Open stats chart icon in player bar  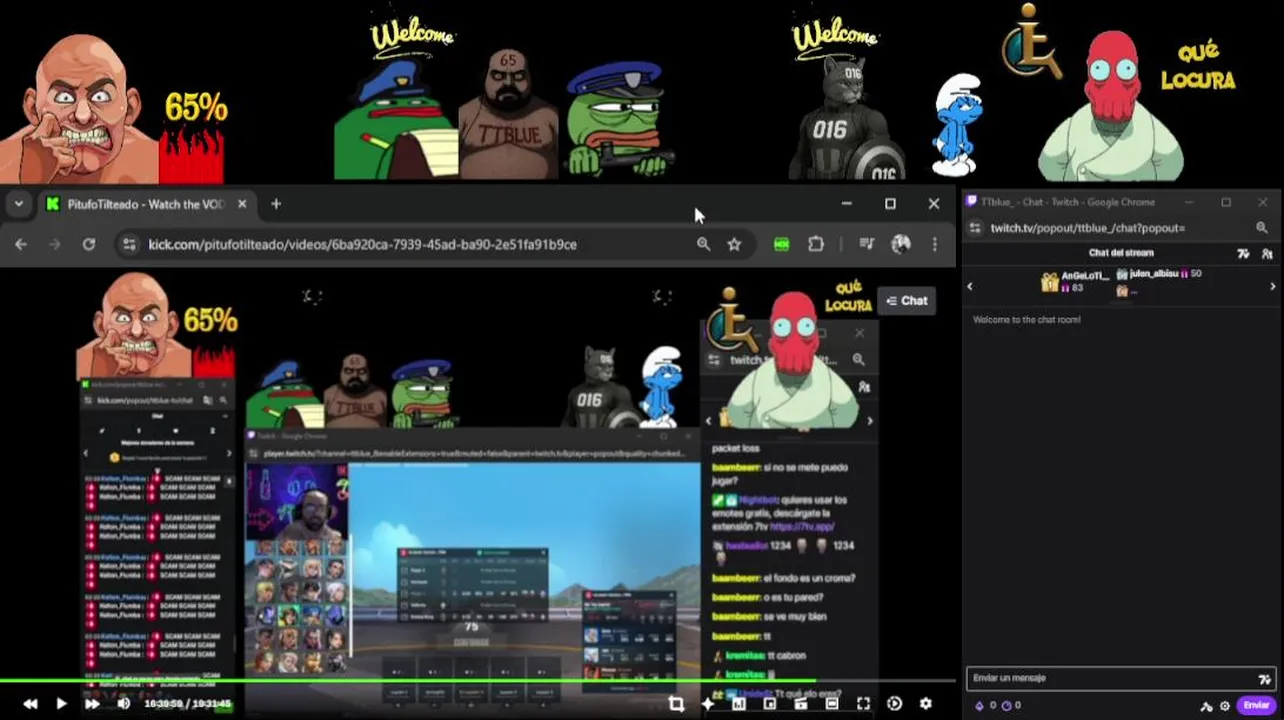pos(739,704)
